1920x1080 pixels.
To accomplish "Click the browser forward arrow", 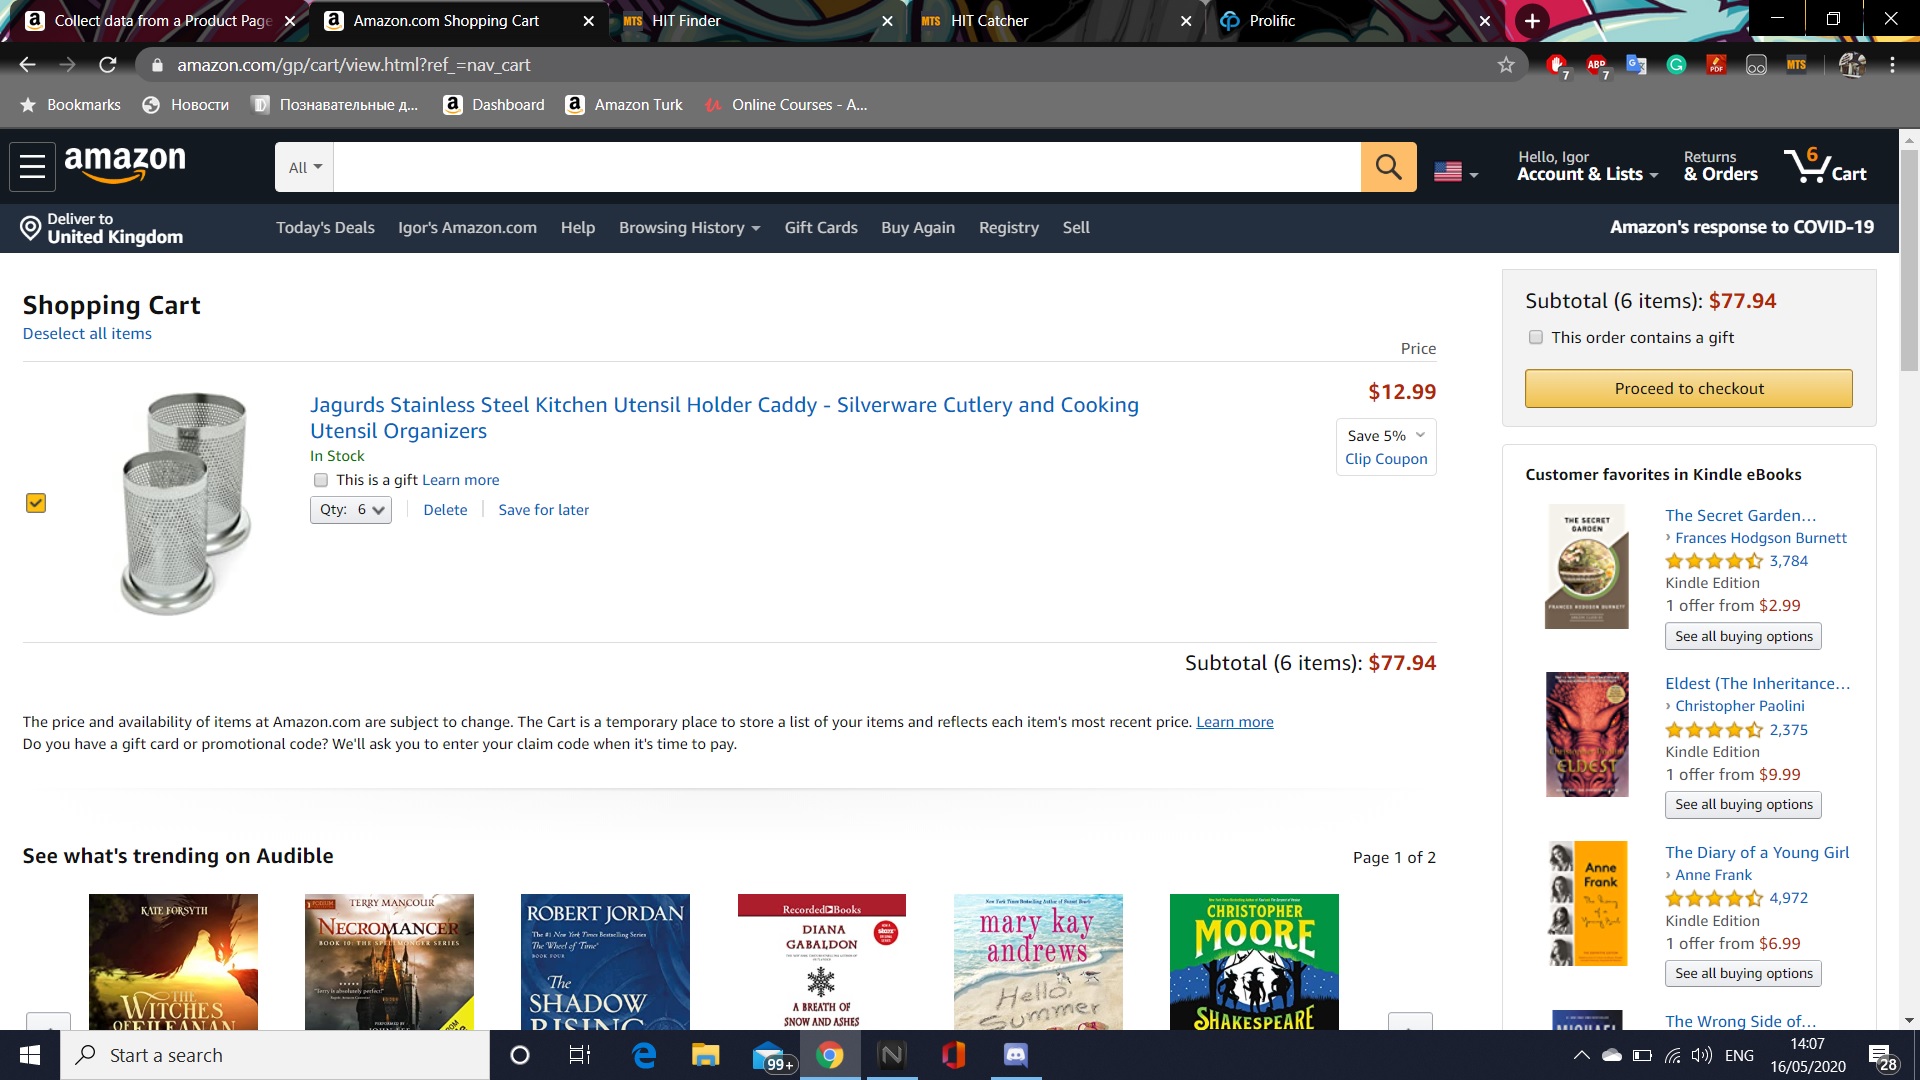I will tap(67, 65).
